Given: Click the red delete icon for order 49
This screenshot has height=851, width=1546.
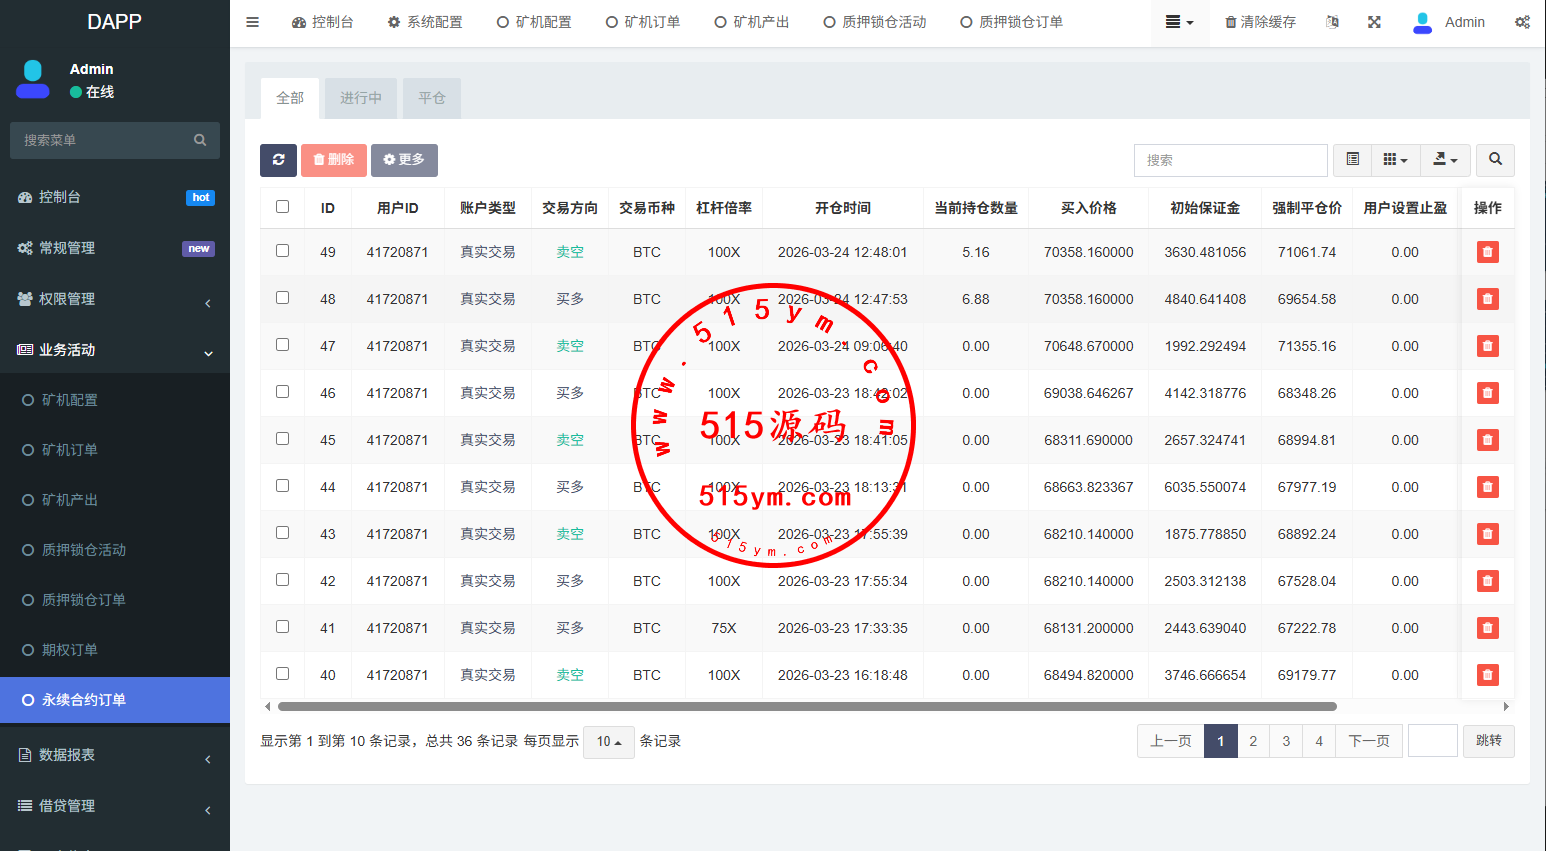Looking at the screenshot, I should (x=1487, y=252).
